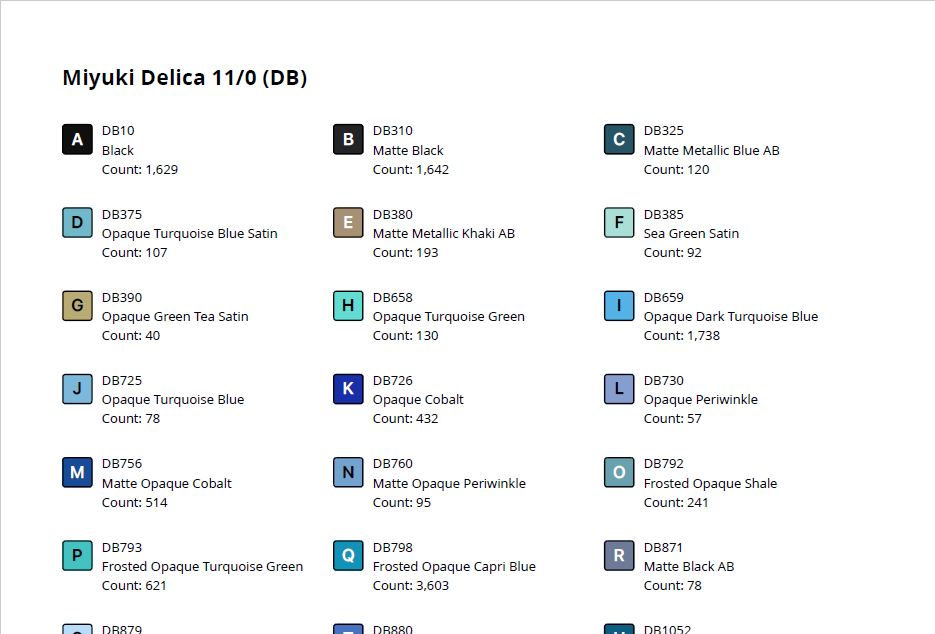The height and width of the screenshot is (634, 935).
Task: Pick the periwinkle swatch labeled L
Action: tap(619, 389)
